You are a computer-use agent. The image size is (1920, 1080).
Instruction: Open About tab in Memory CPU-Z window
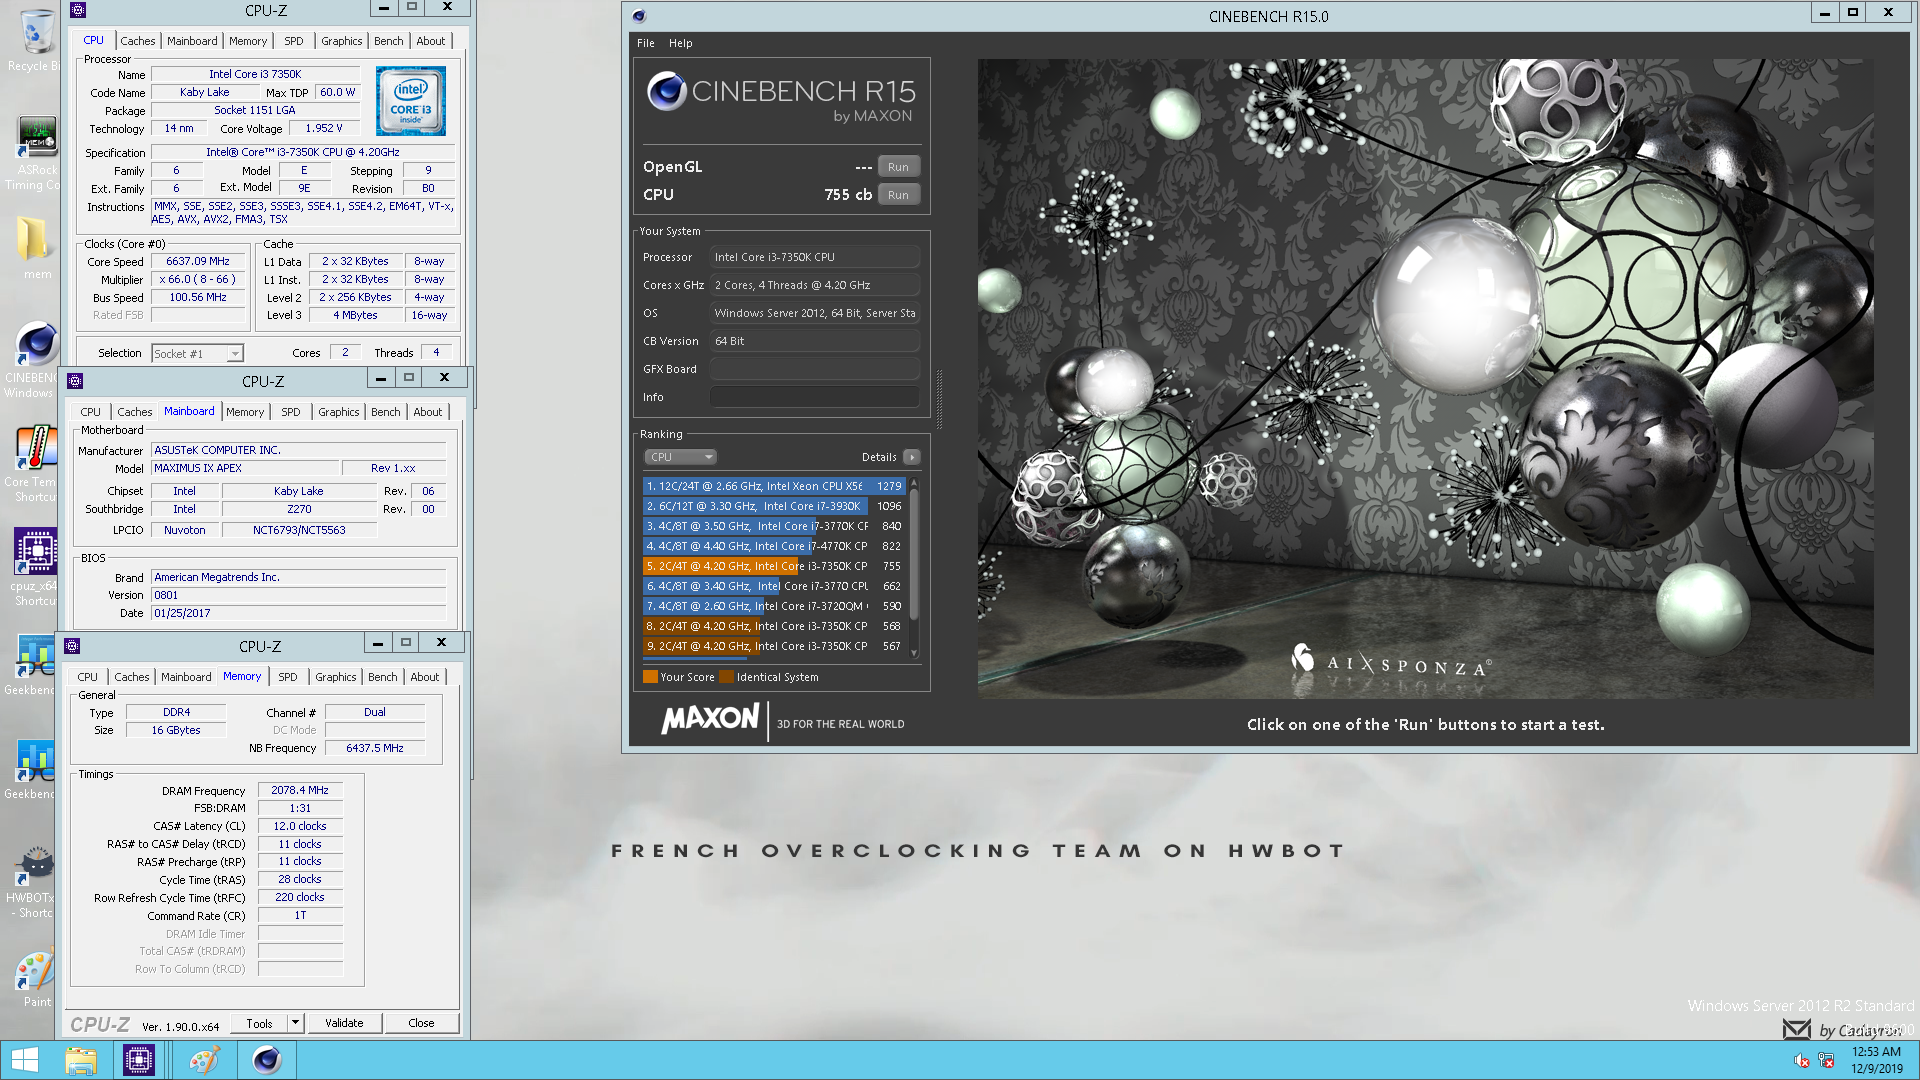[425, 677]
